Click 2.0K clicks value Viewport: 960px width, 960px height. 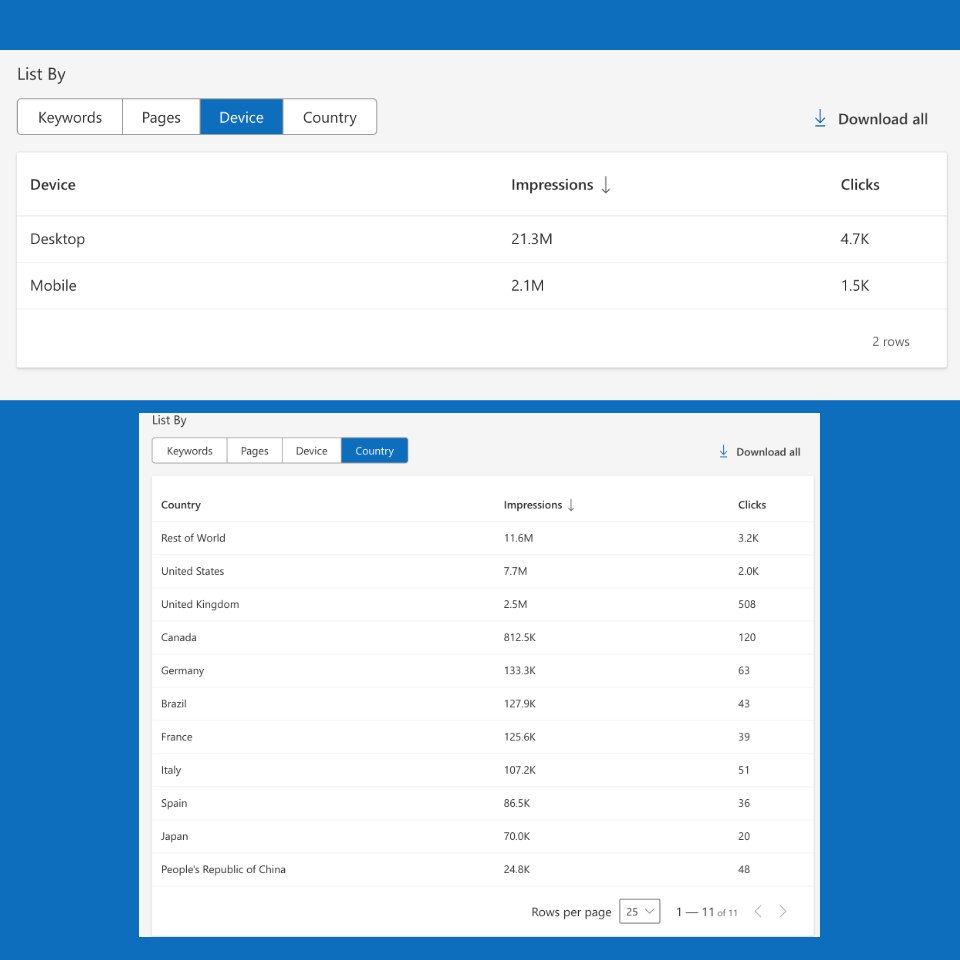pos(748,571)
